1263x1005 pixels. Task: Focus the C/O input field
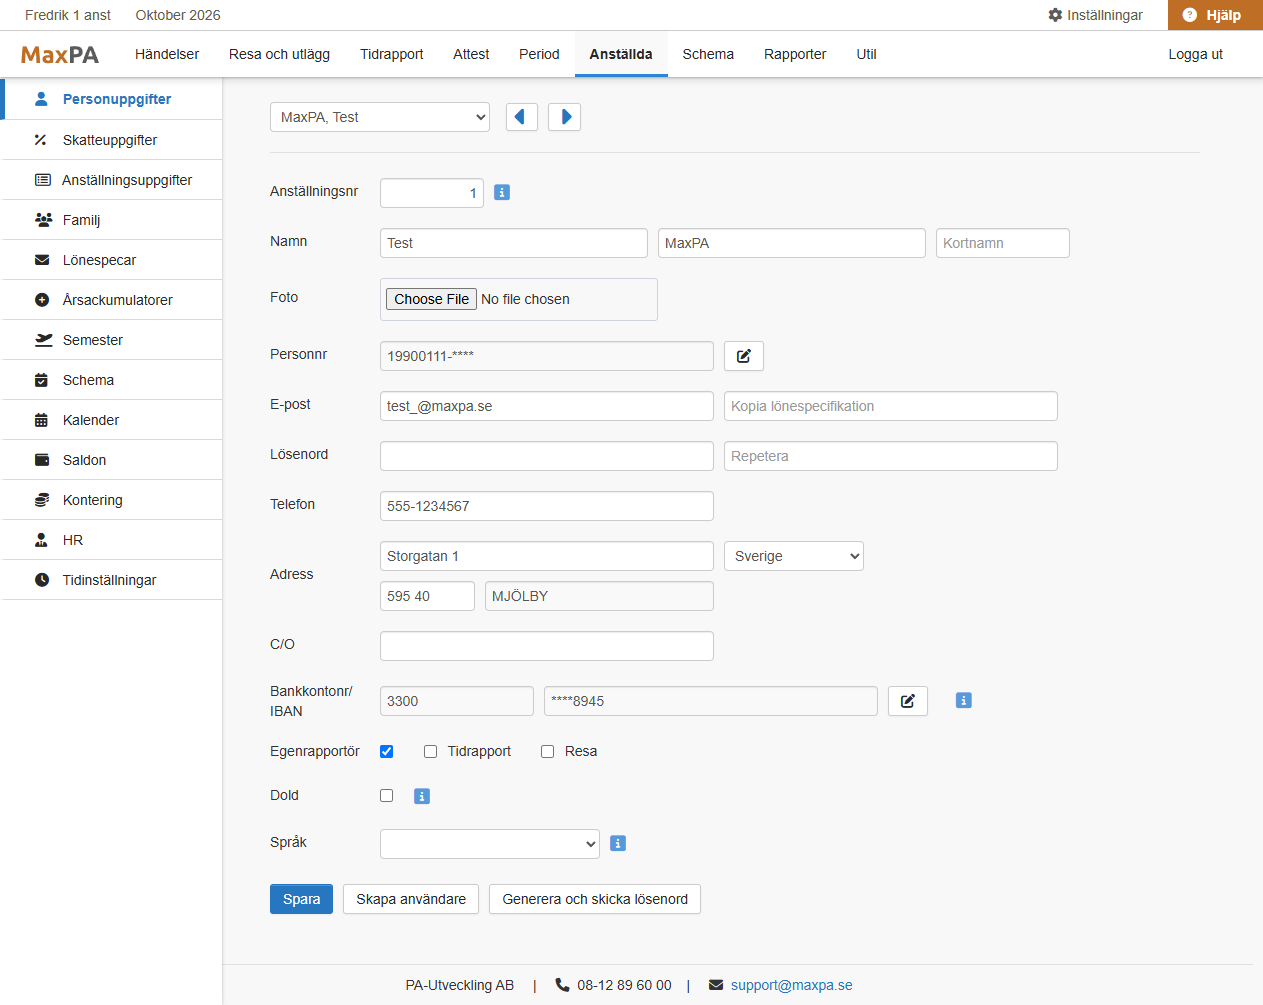[x=547, y=646]
